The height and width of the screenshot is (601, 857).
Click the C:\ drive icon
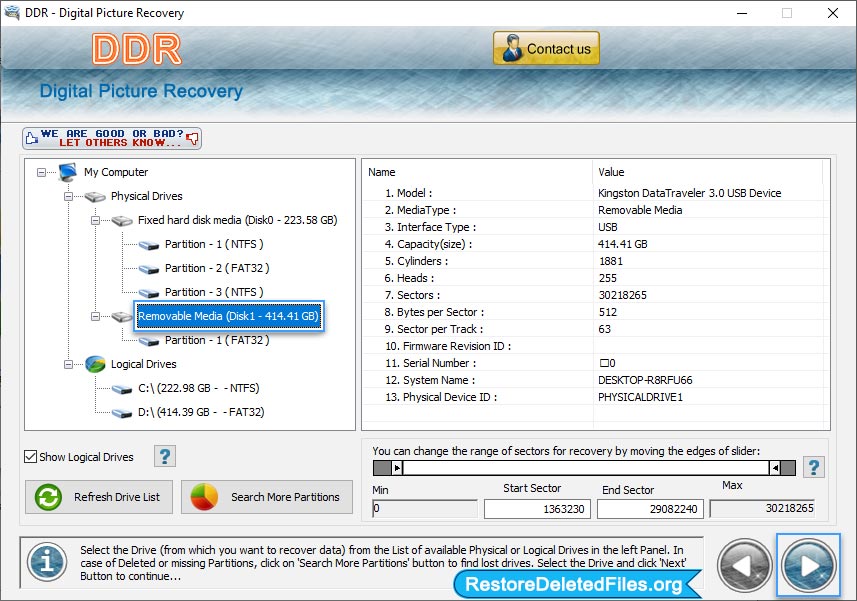pos(122,389)
